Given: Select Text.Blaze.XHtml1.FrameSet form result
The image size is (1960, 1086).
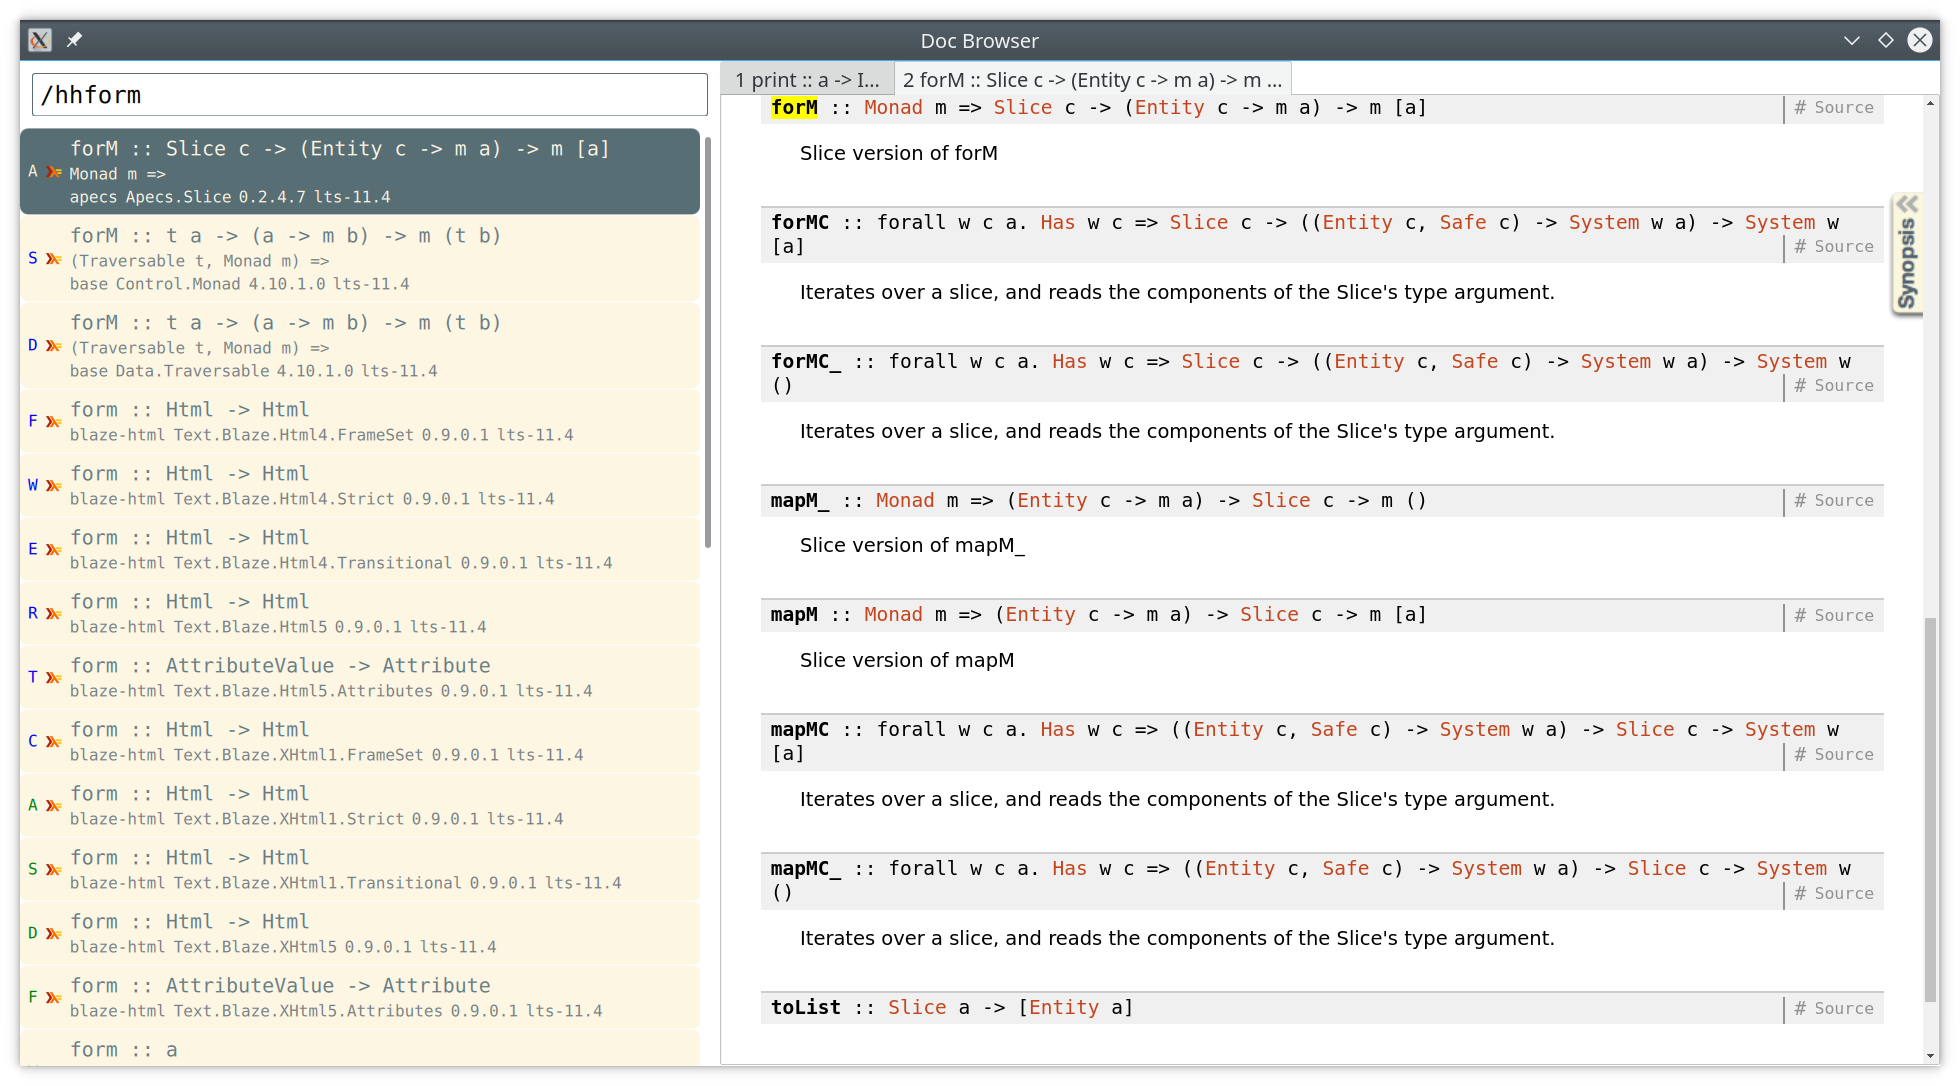Looking at the screenshot, I should (x=360, y=741).
